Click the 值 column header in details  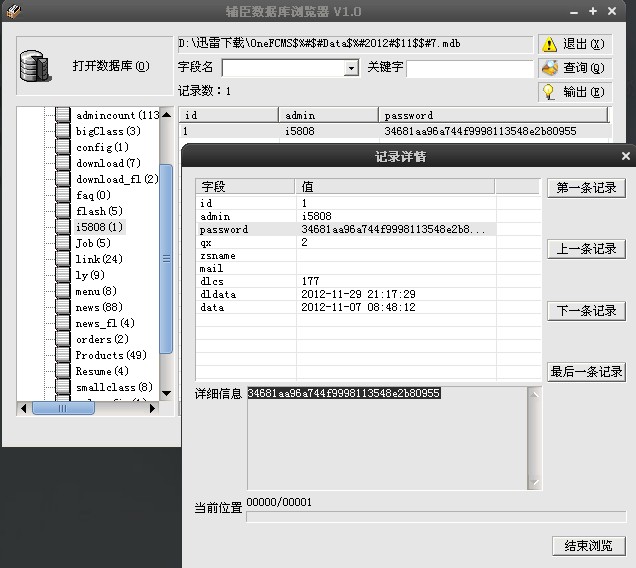click(395, 187)
